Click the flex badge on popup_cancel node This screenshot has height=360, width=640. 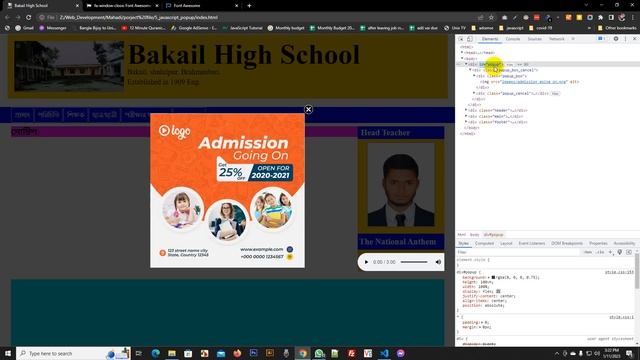coord(555,93)
